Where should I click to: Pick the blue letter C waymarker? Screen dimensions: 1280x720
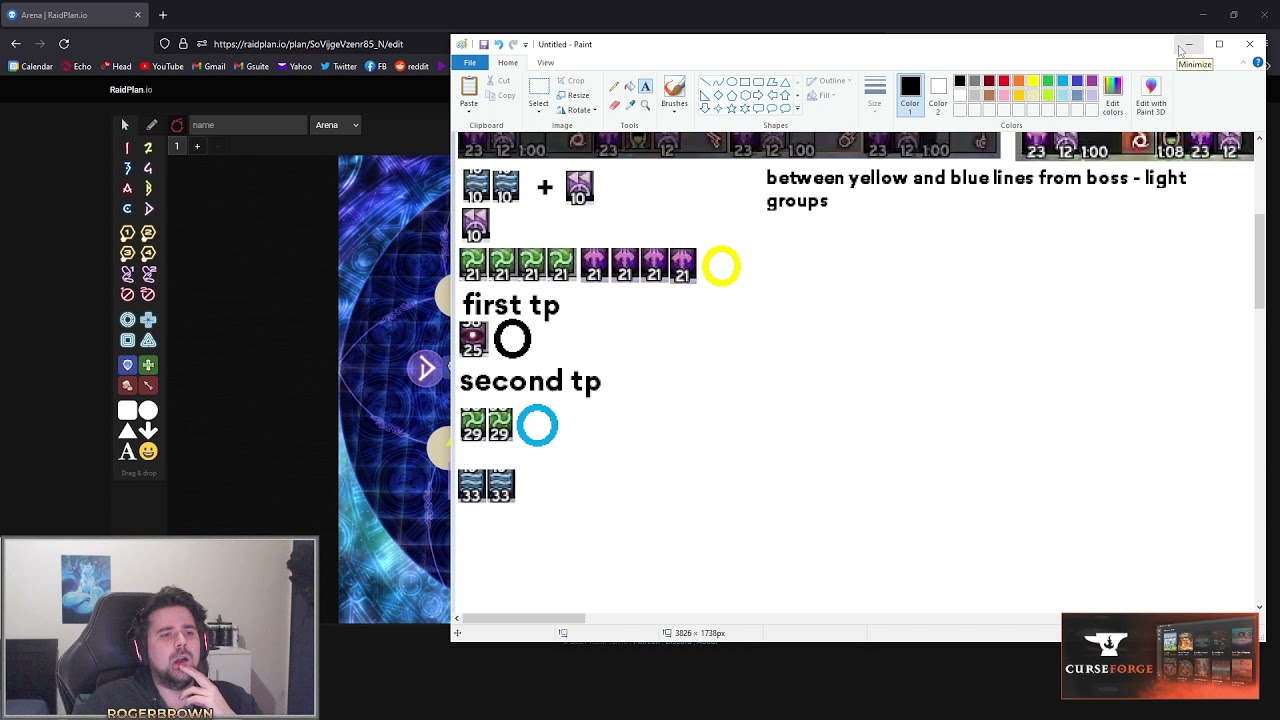[127, 209]
